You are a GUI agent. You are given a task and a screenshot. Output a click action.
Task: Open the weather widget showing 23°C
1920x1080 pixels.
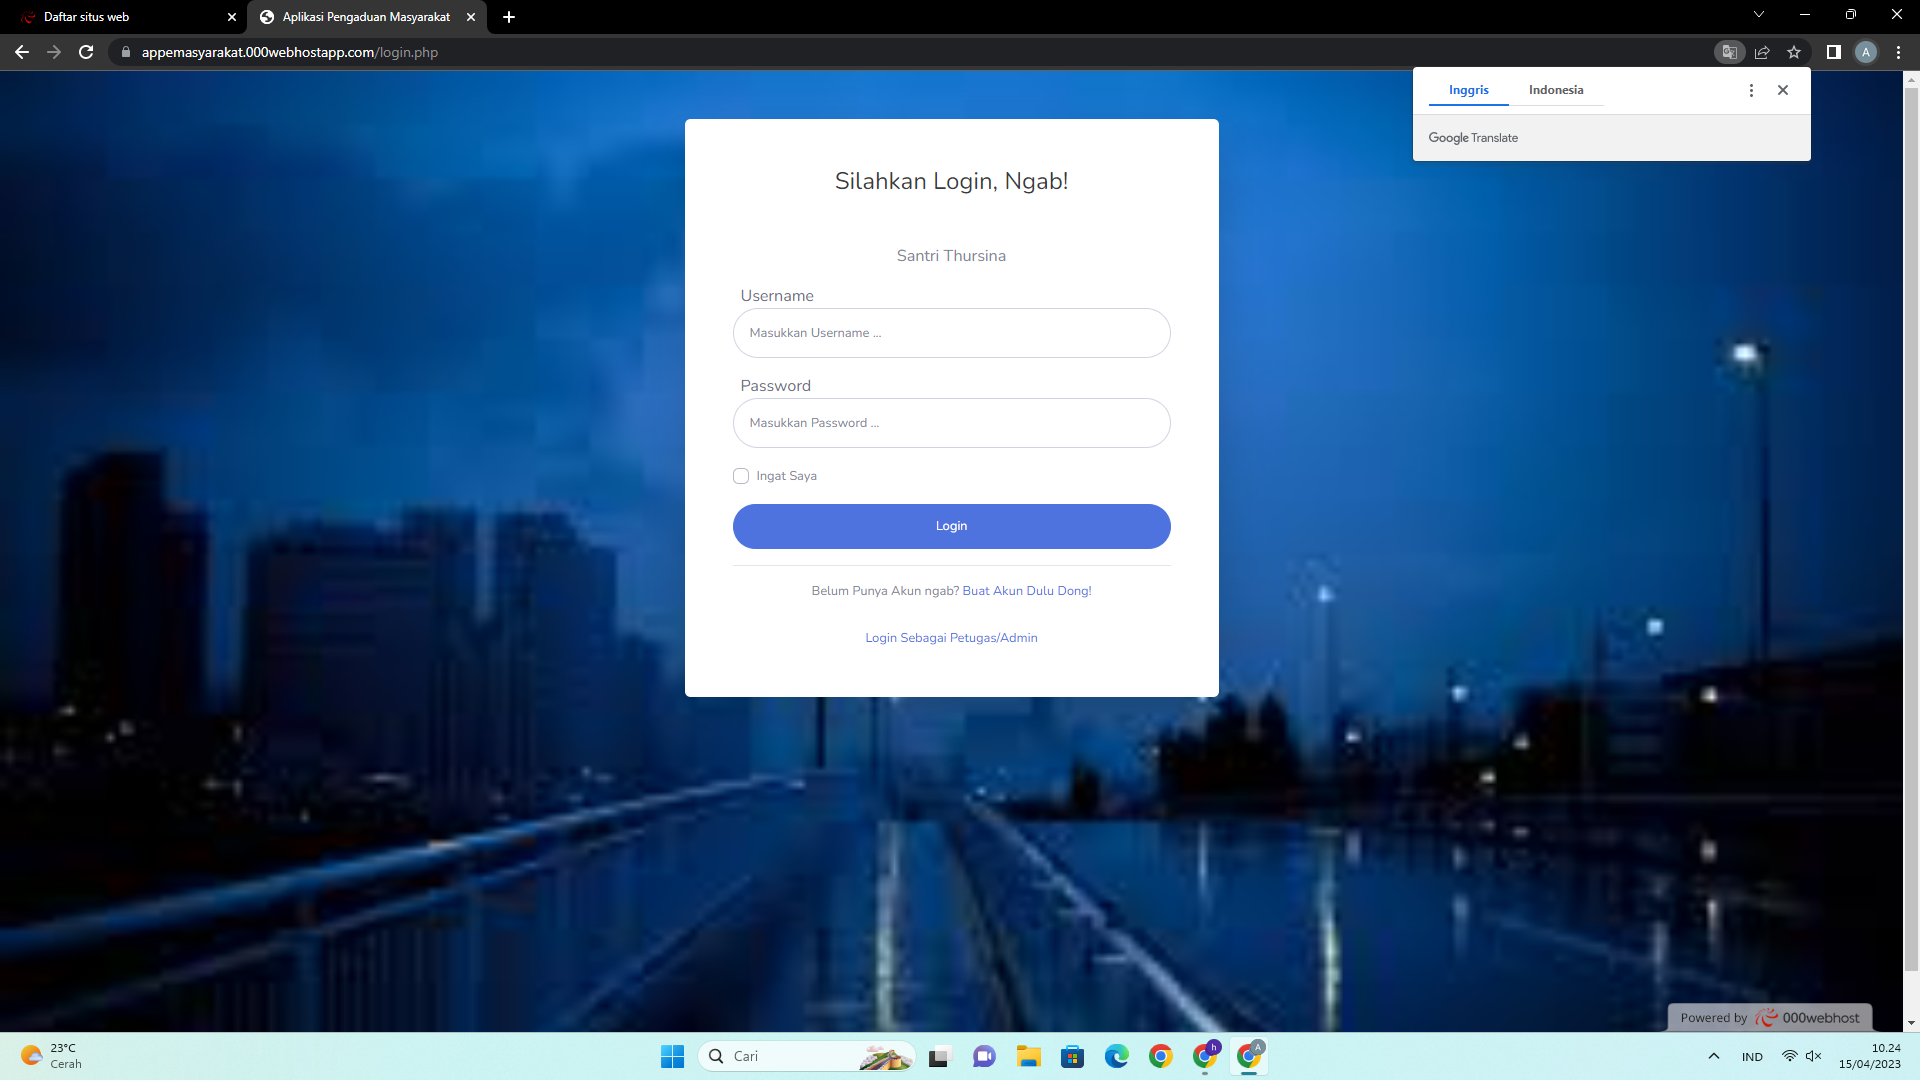tap(52, 1056)
